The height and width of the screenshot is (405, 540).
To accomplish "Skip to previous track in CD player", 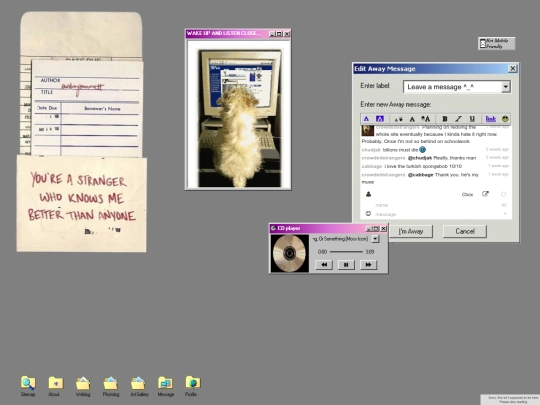I will (324, 265).
